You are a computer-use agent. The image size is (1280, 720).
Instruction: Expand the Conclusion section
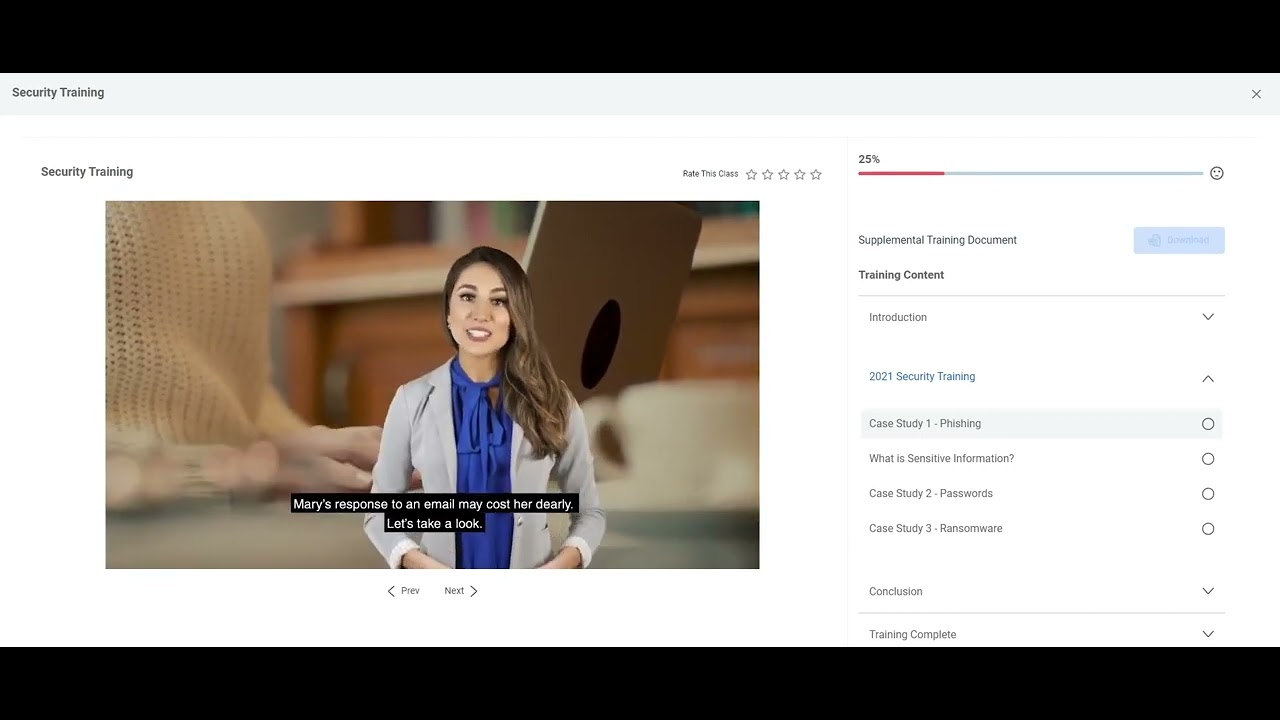tap(1208, 591)
